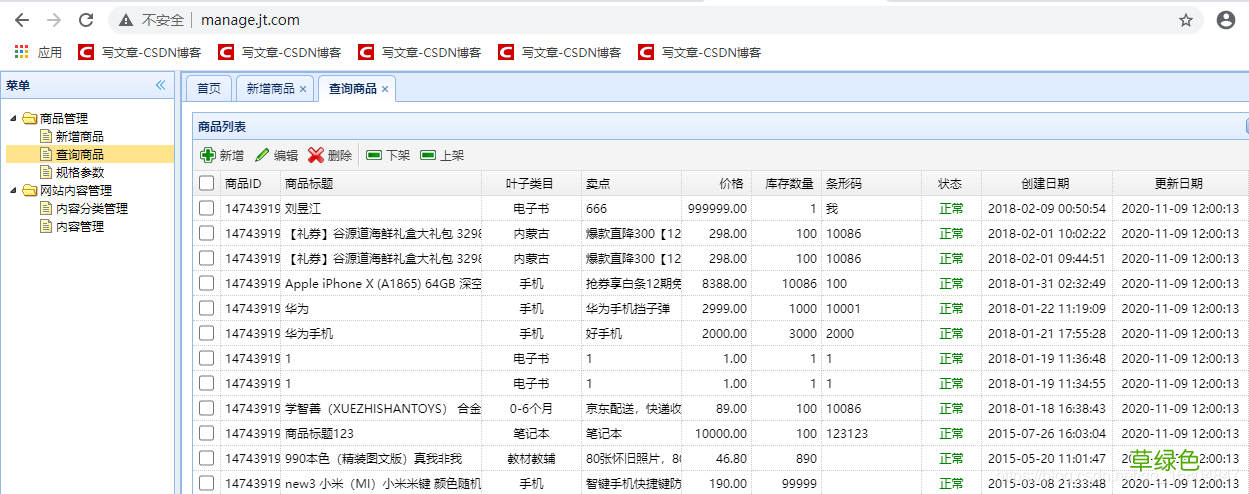Check the row for new3 小米
Screen dimensions: 1249x494
(206, 483)
